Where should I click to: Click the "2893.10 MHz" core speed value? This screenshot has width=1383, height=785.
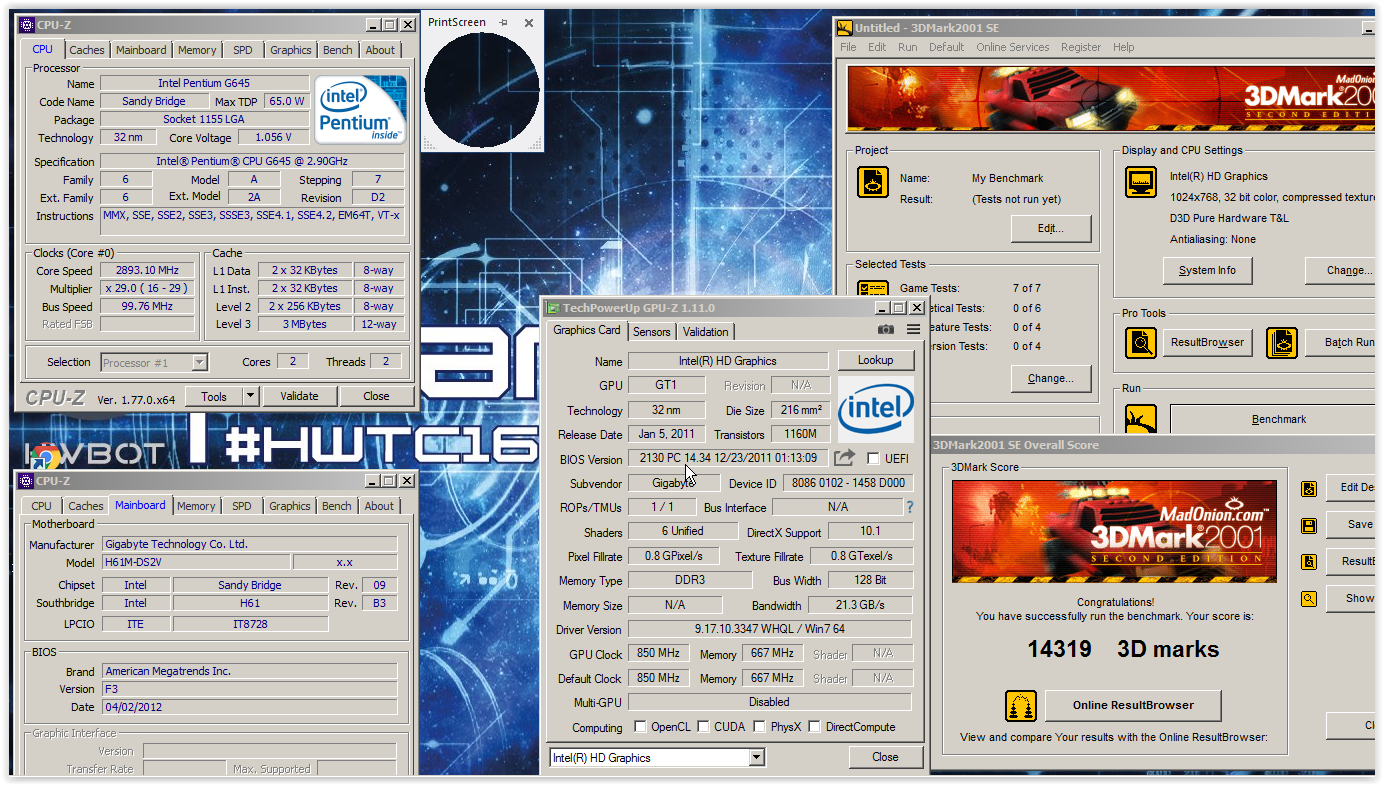point(148,270)
